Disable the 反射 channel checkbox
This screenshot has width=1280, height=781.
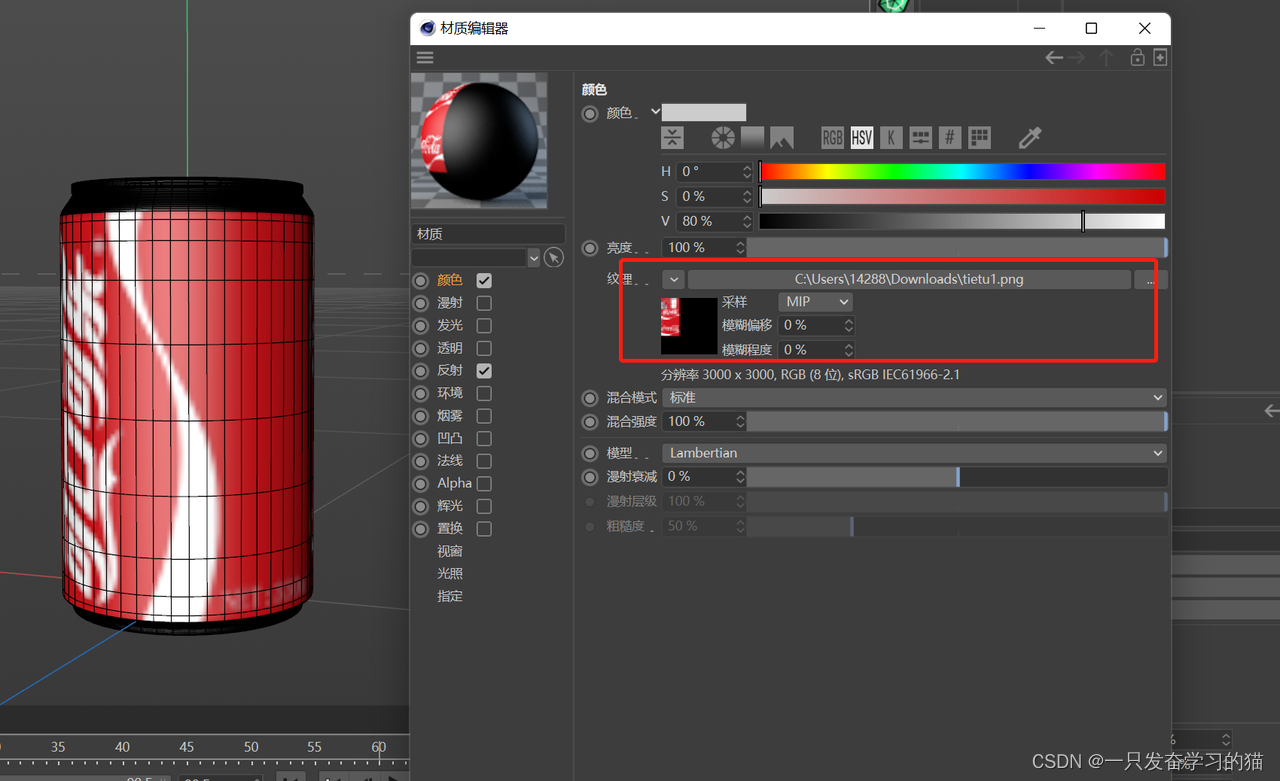(x=484, y=371)
